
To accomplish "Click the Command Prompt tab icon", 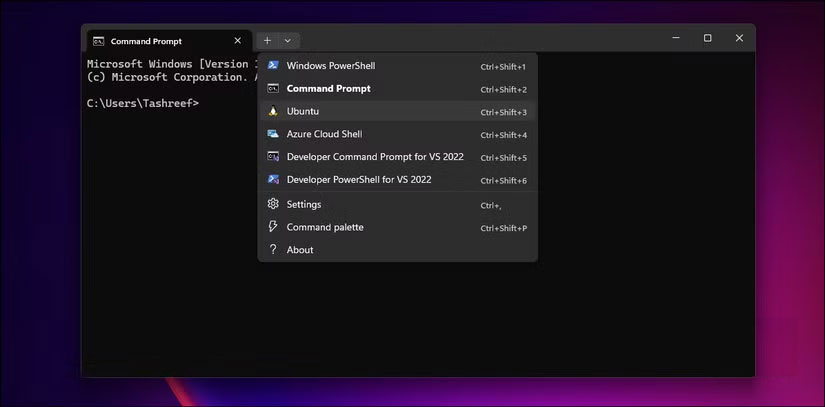I will [98, 41].
